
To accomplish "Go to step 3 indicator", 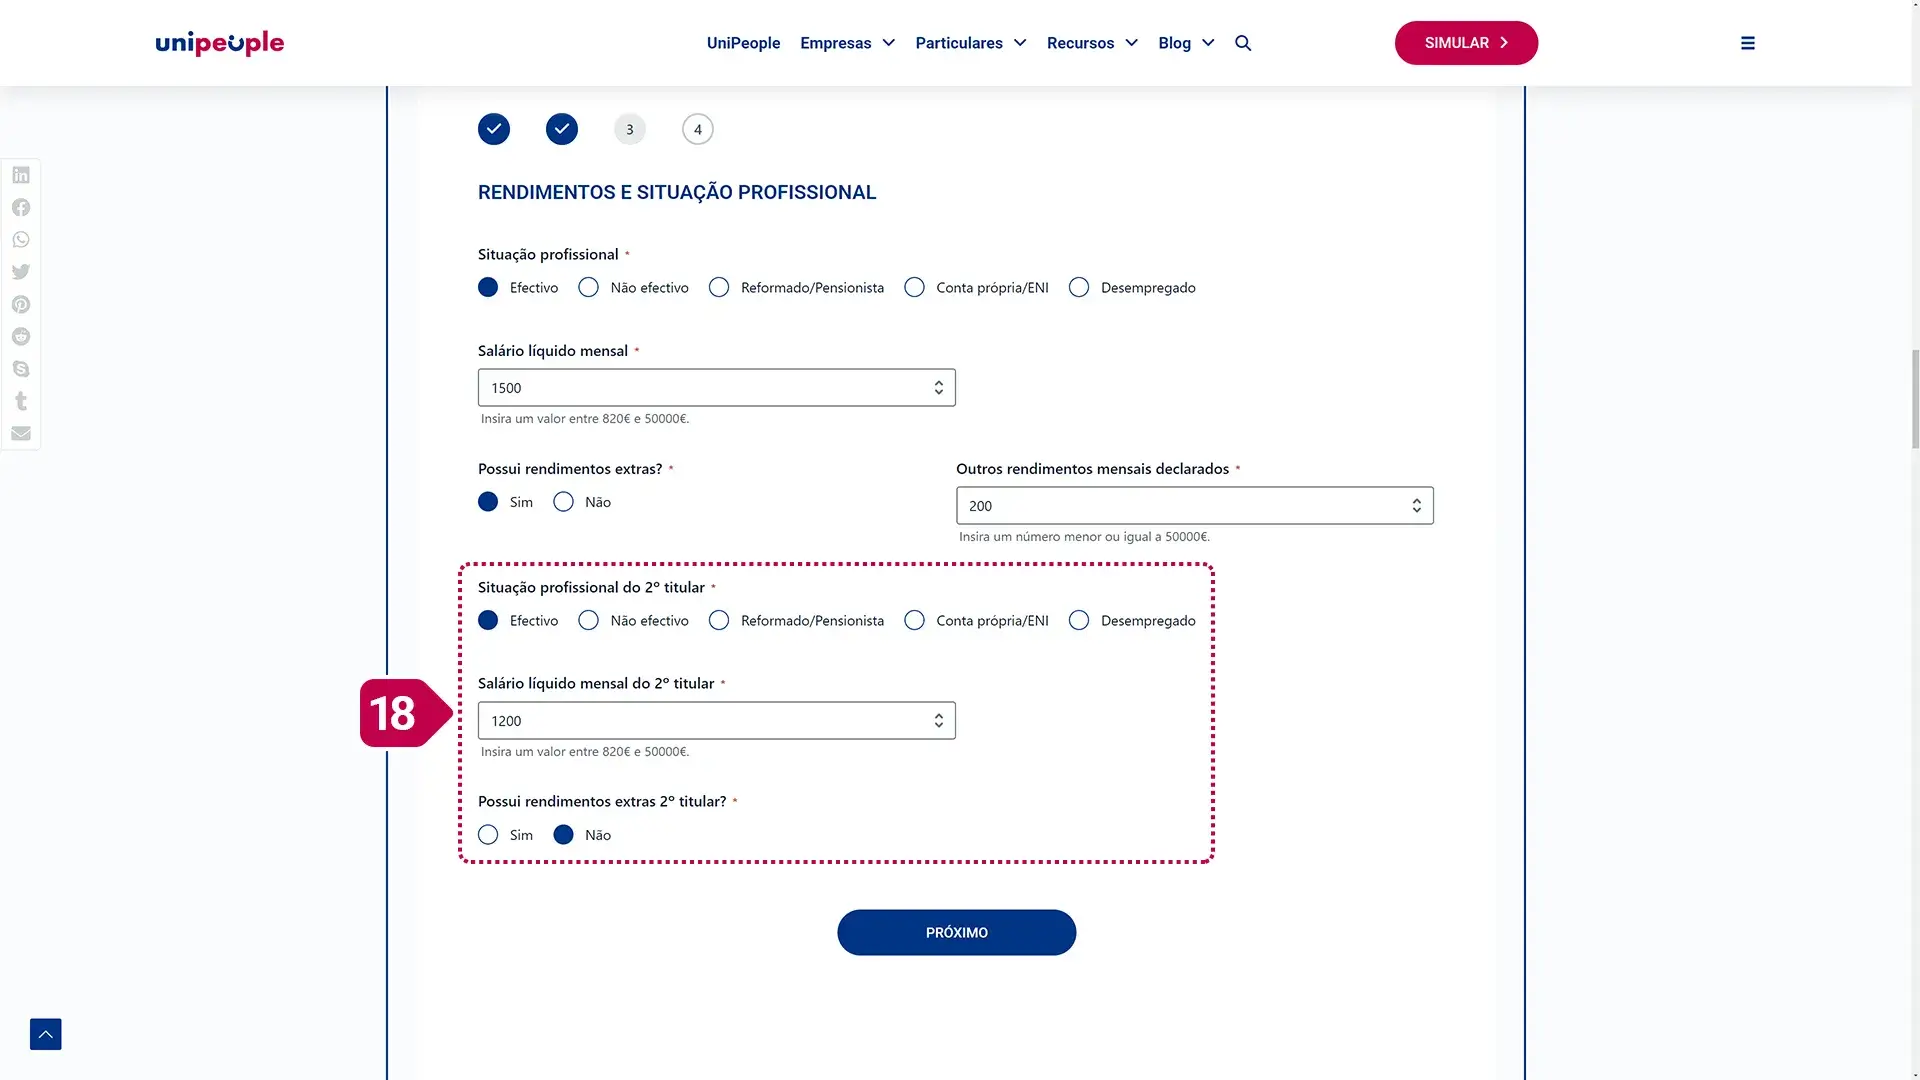I will coord(630,130).
